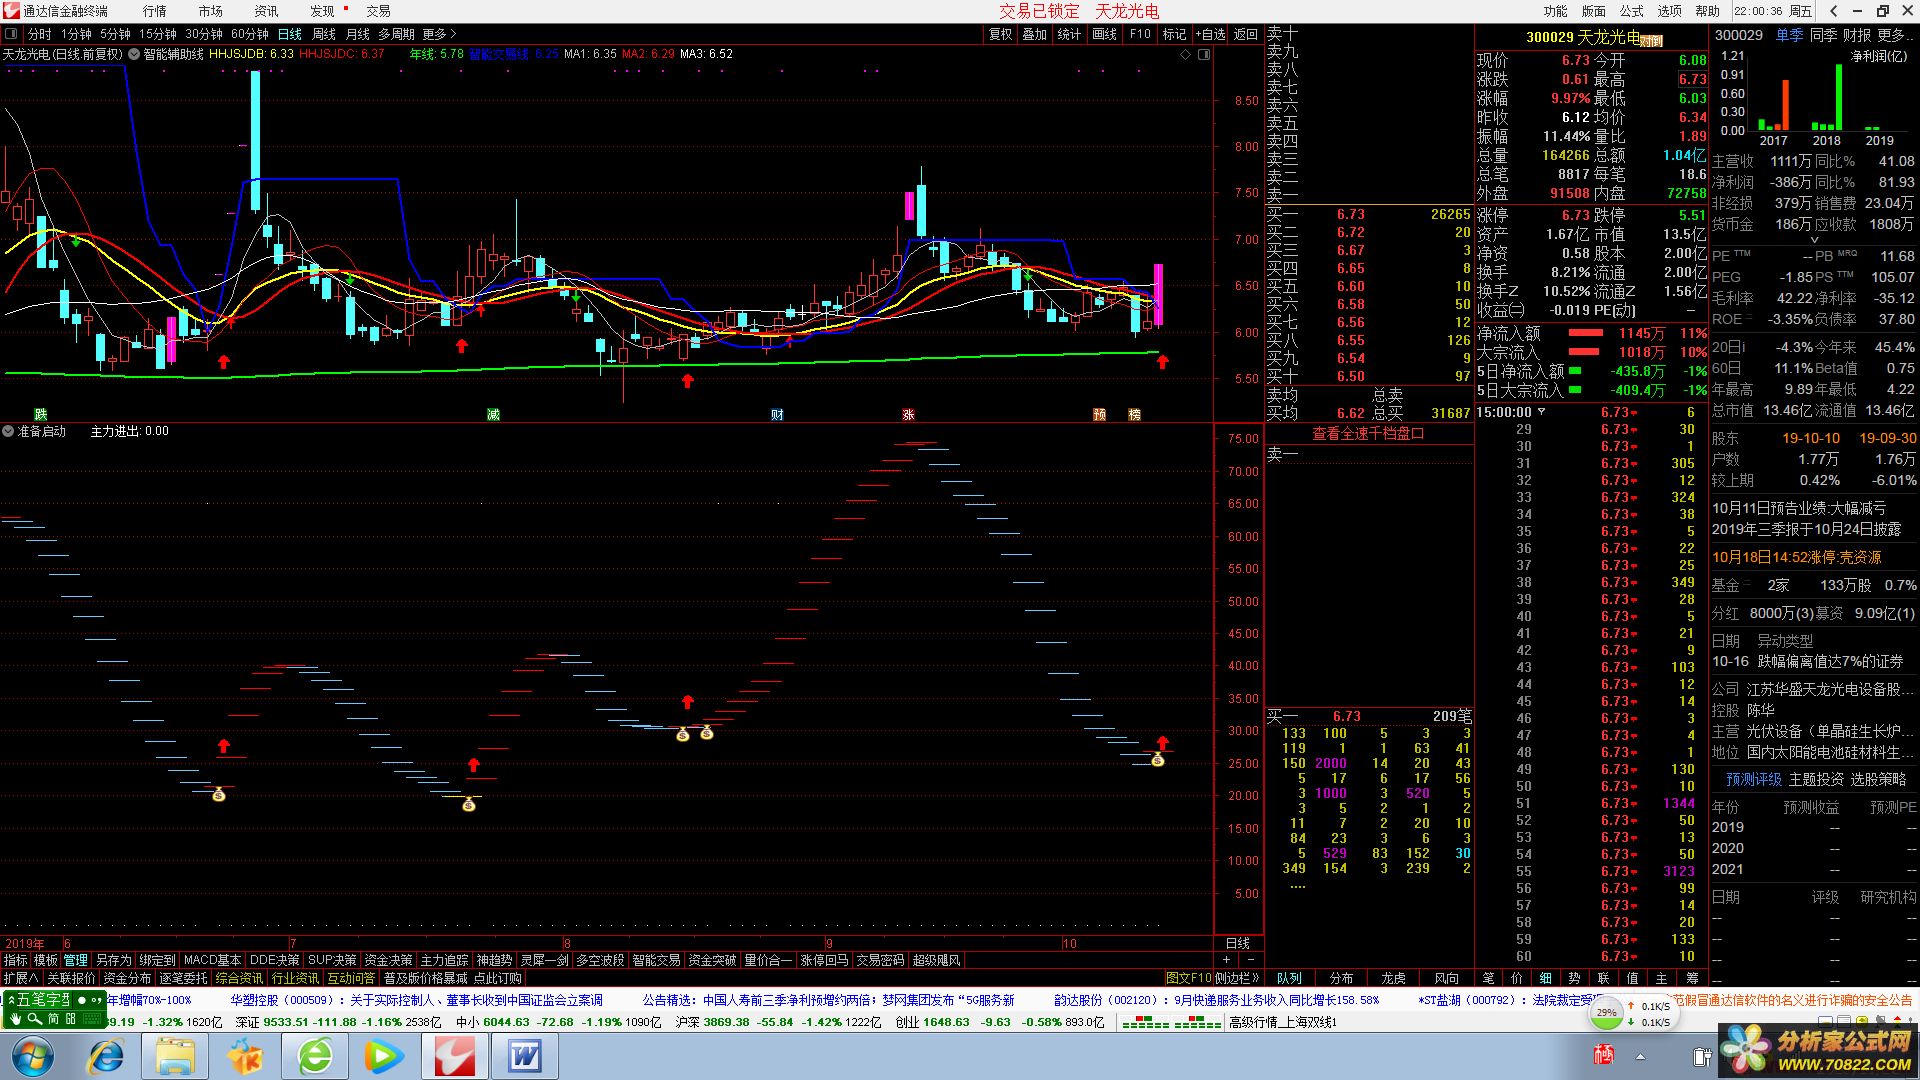Switch to the 龙虎 tab

[x=1393, y=978]
